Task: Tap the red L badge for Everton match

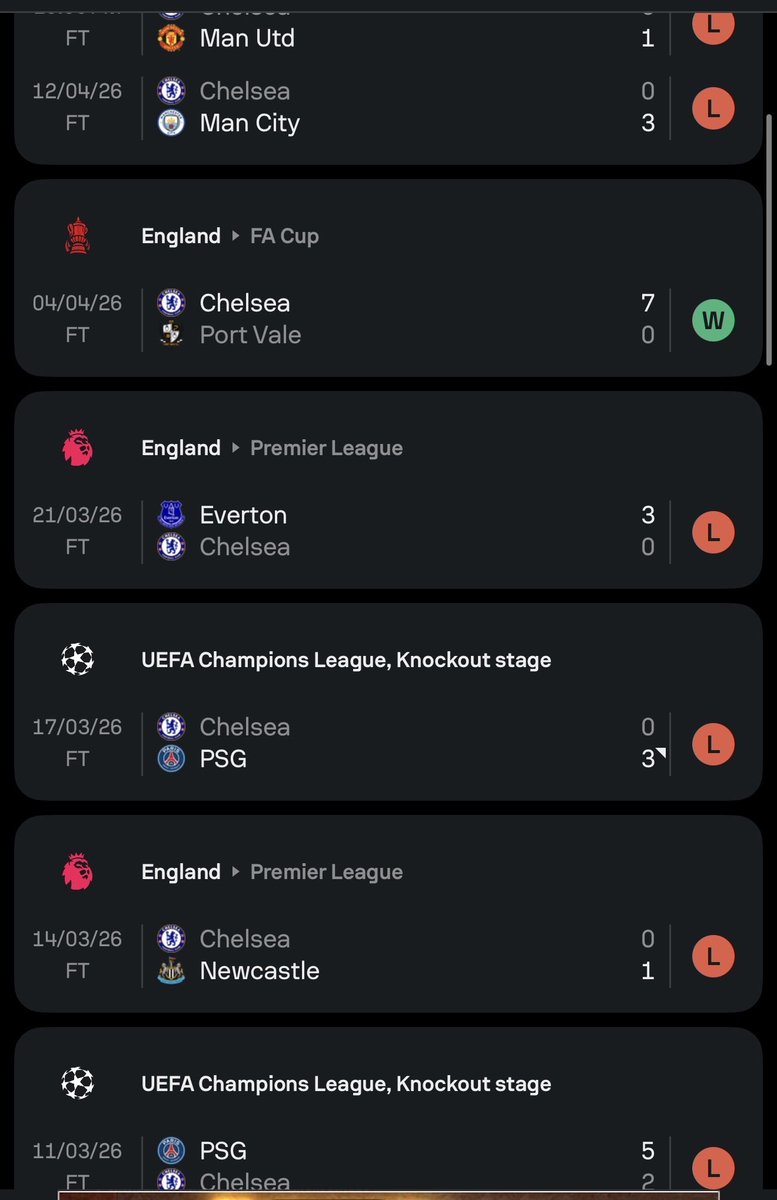Action: tap(713, 533)
